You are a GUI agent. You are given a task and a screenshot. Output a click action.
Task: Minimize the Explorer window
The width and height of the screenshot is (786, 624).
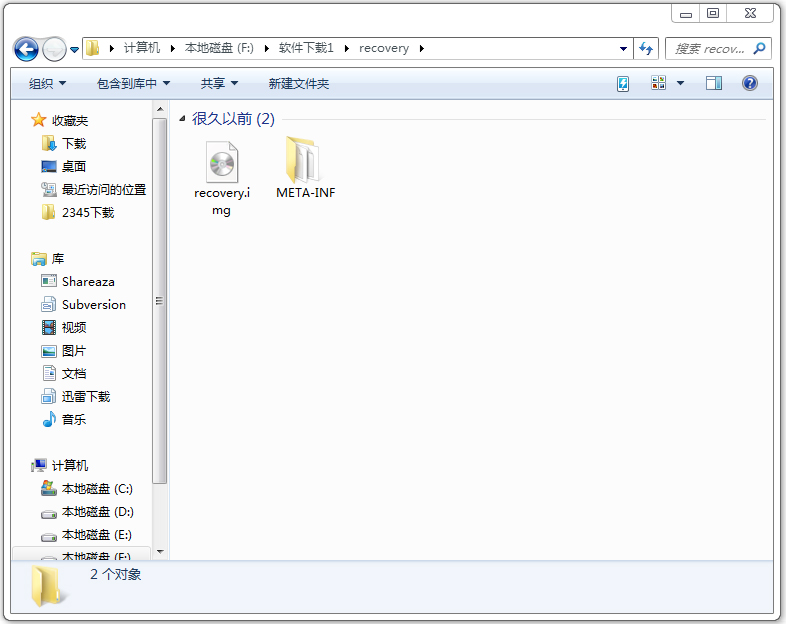coord(686,14)
